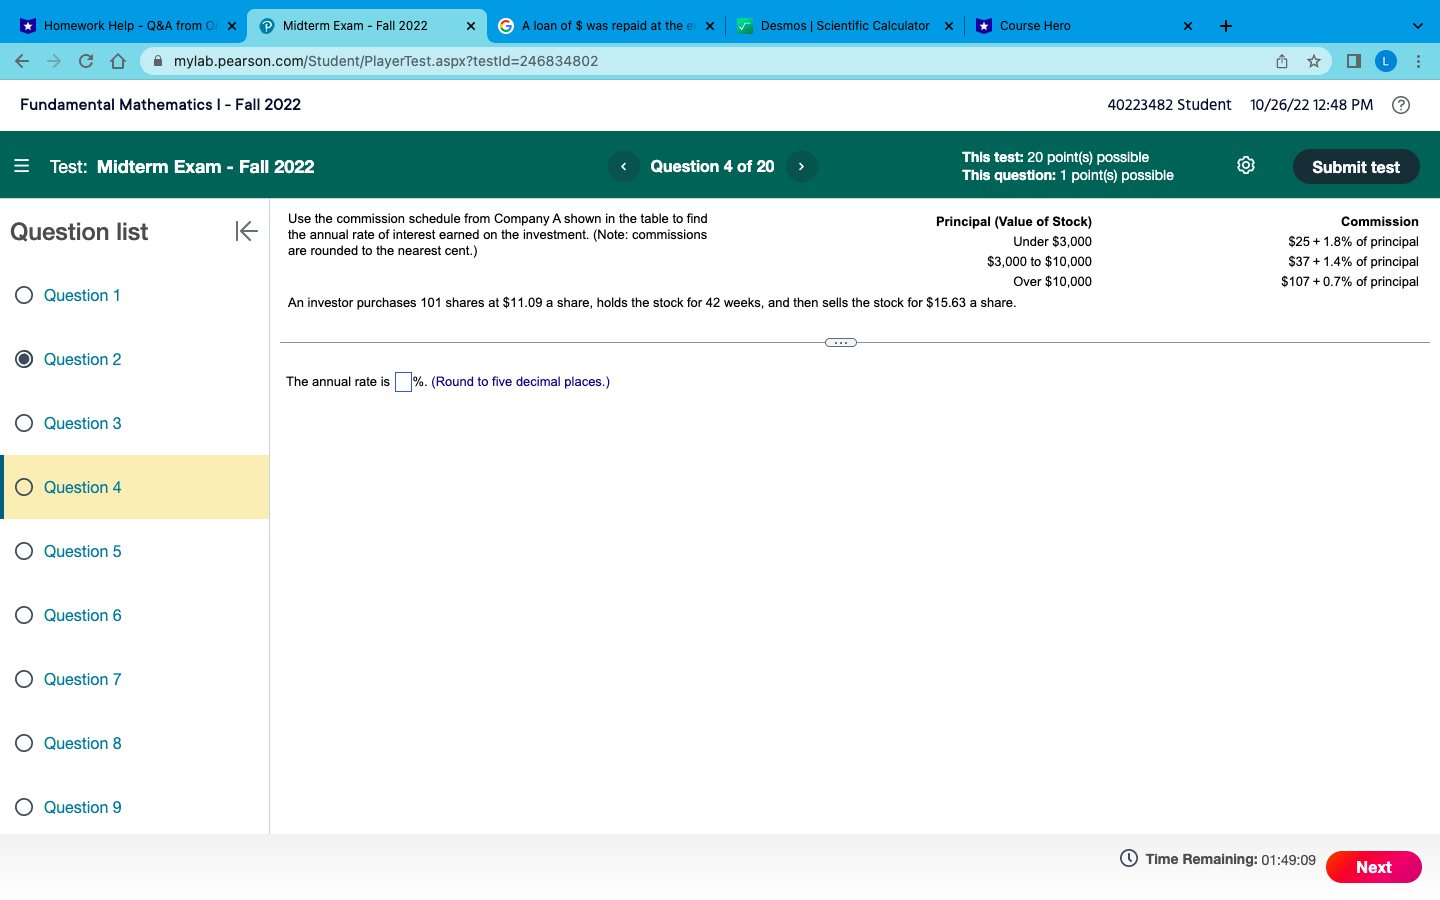Open the browser share icon
This screenshot has width=1440, height=900.
[x=1281, y=61]
